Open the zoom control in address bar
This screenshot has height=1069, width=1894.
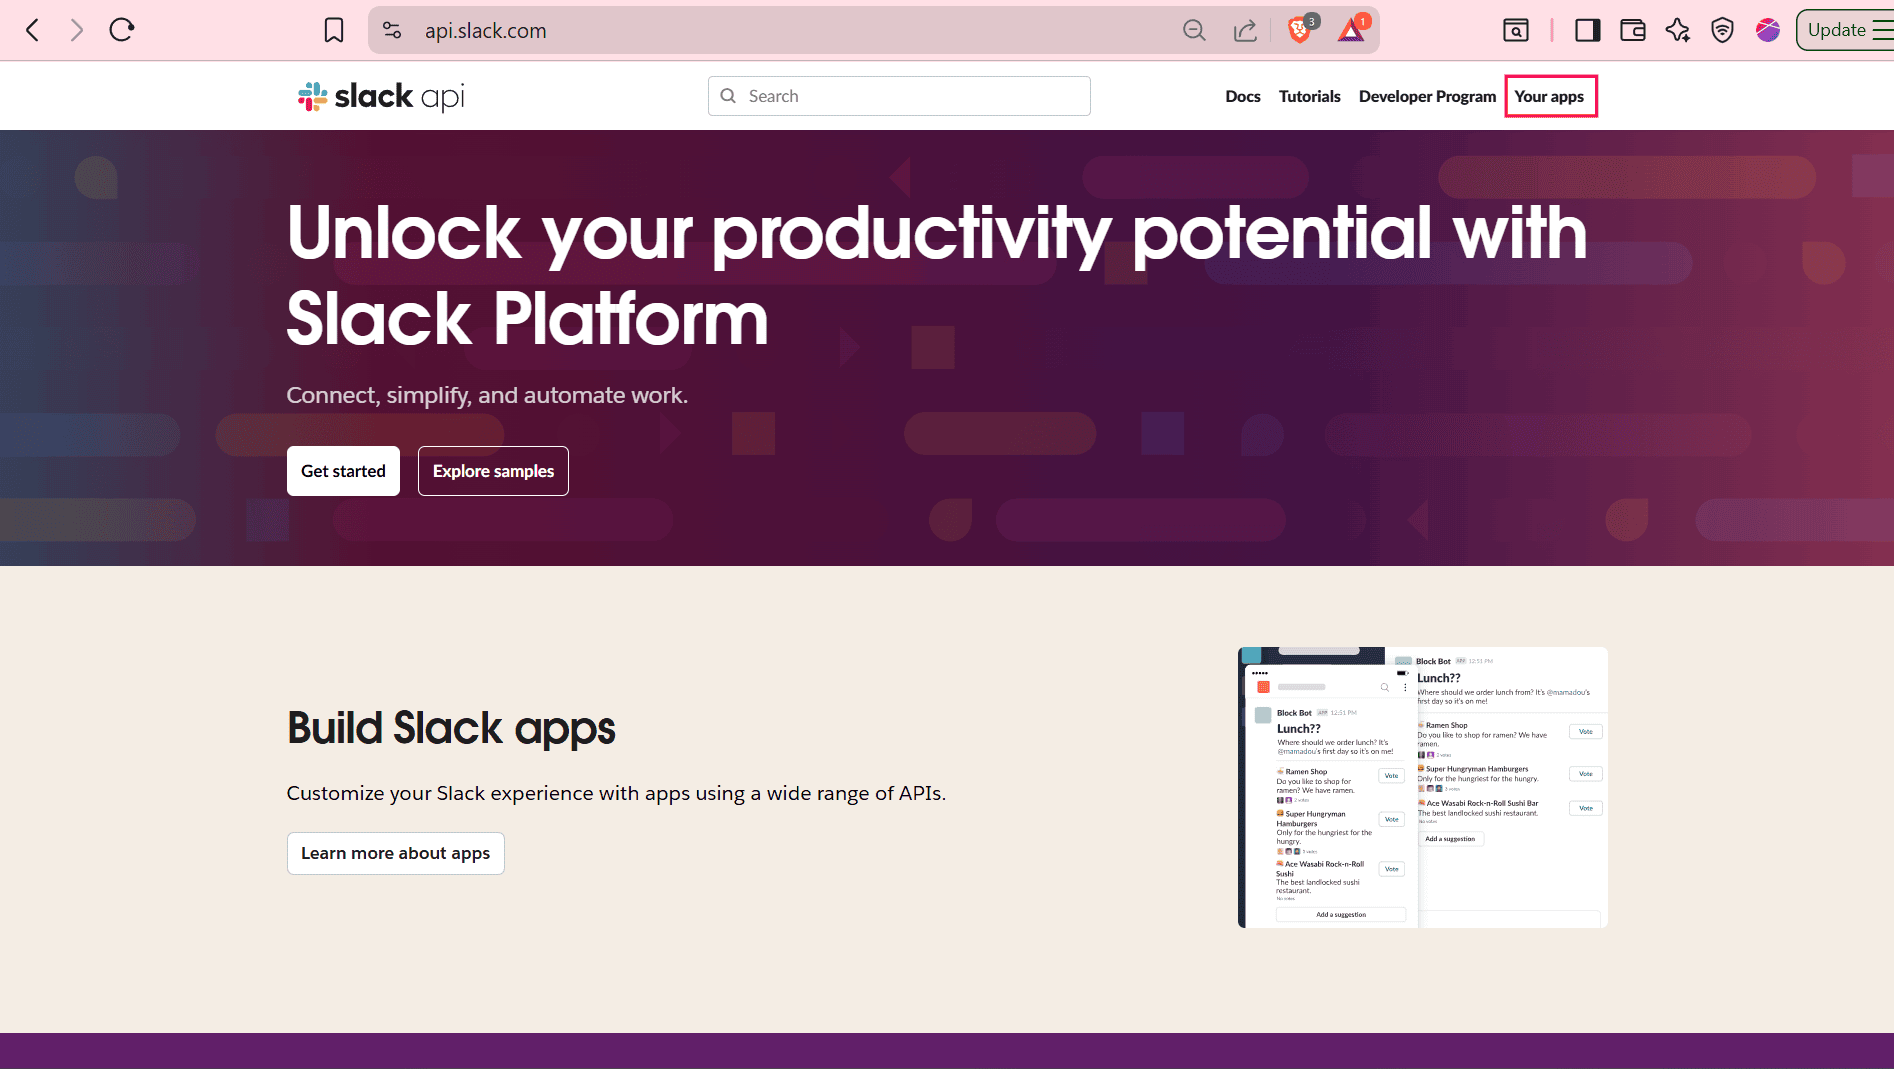pyautogui.click(x=1194, y=30)
